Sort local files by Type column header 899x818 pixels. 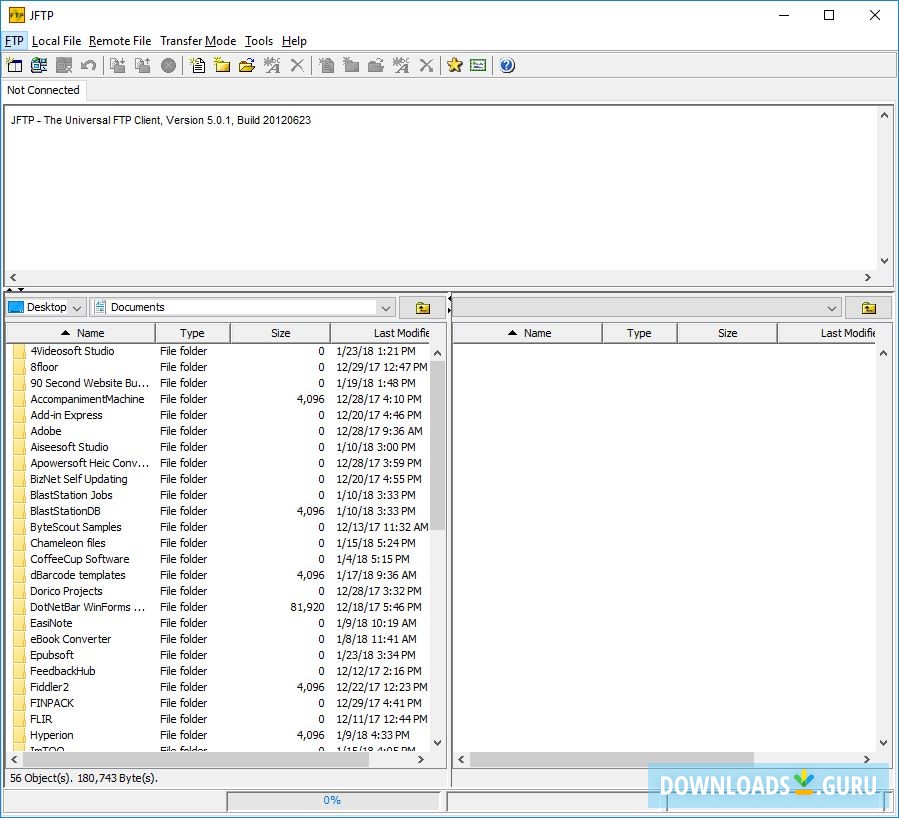192,333
